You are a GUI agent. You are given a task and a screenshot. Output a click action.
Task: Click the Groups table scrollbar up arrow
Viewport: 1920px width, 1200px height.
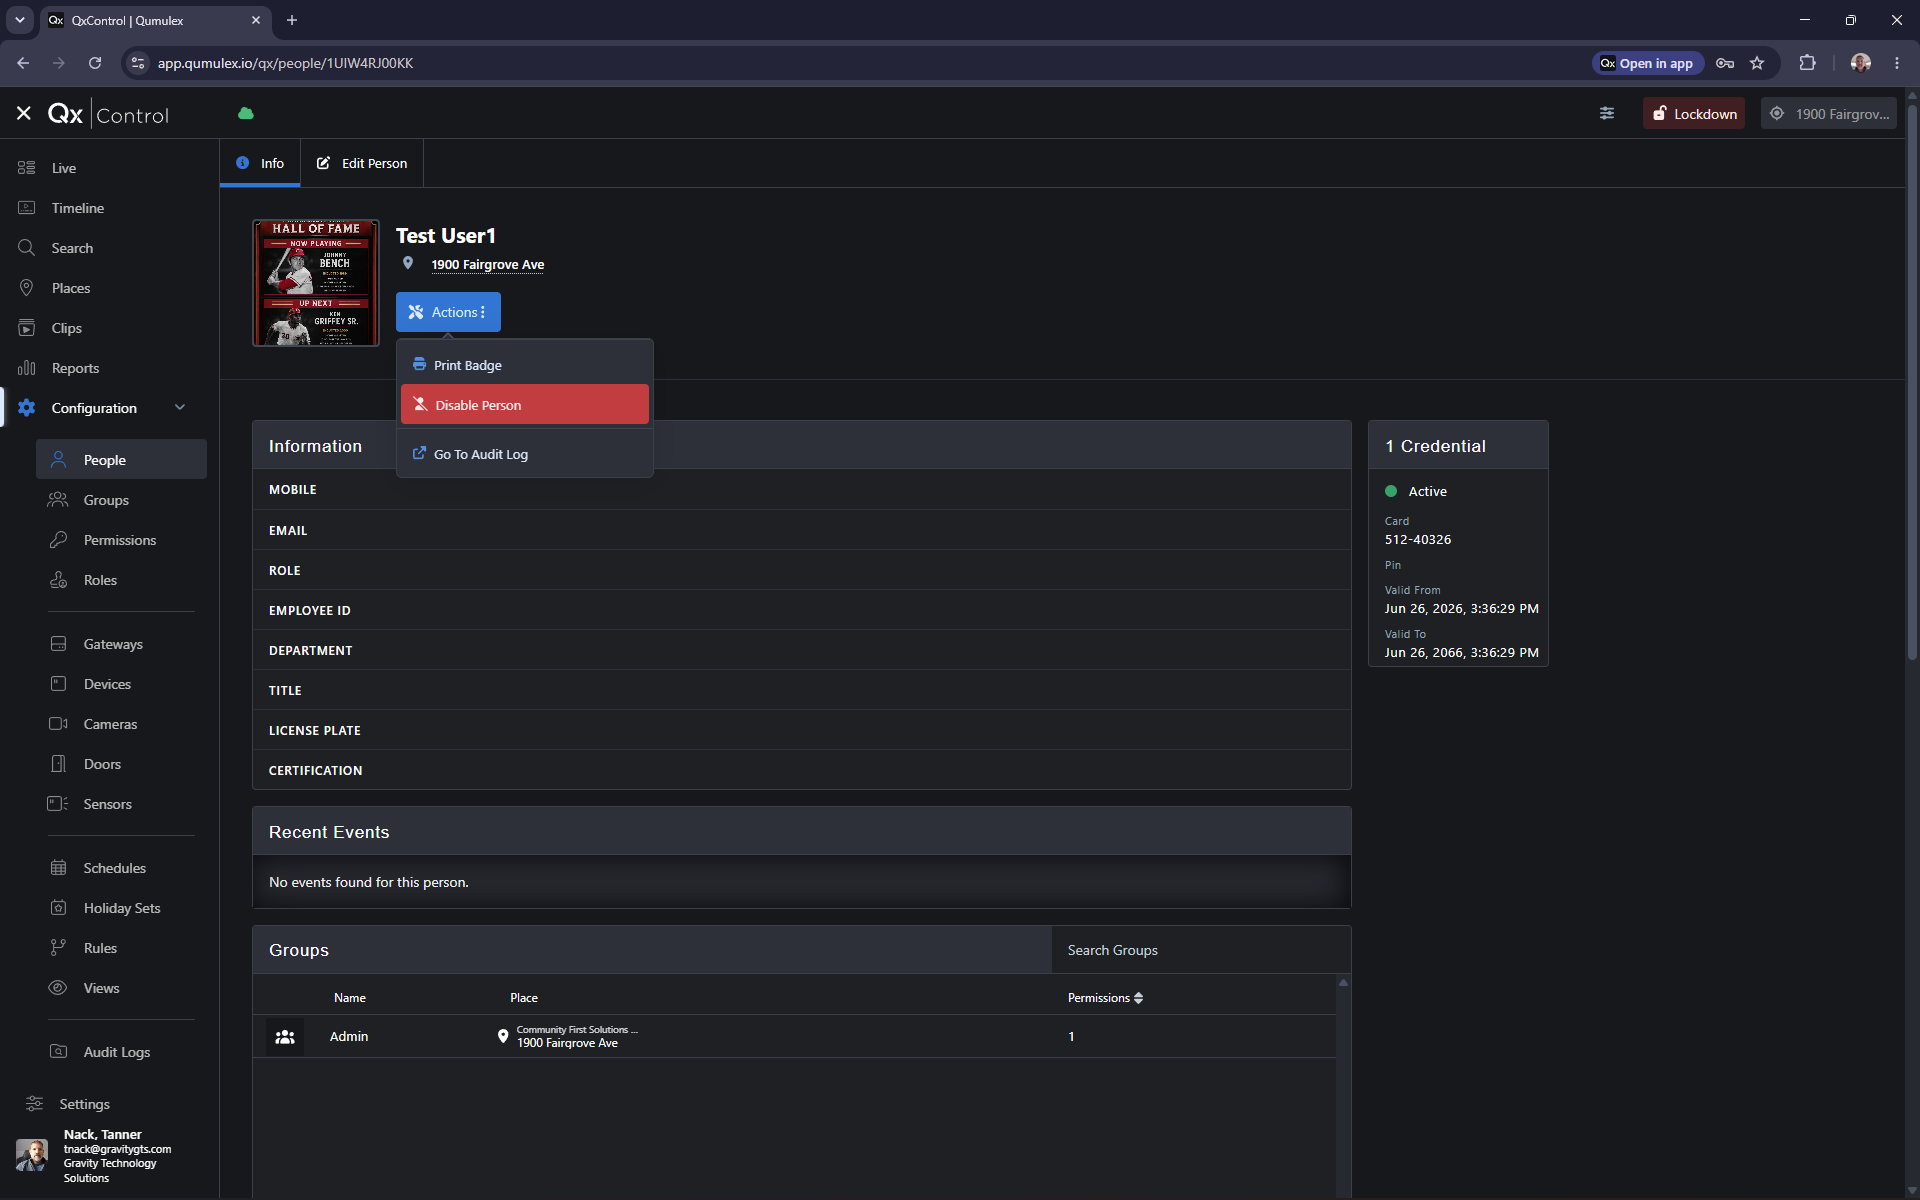pos(1343,983)
